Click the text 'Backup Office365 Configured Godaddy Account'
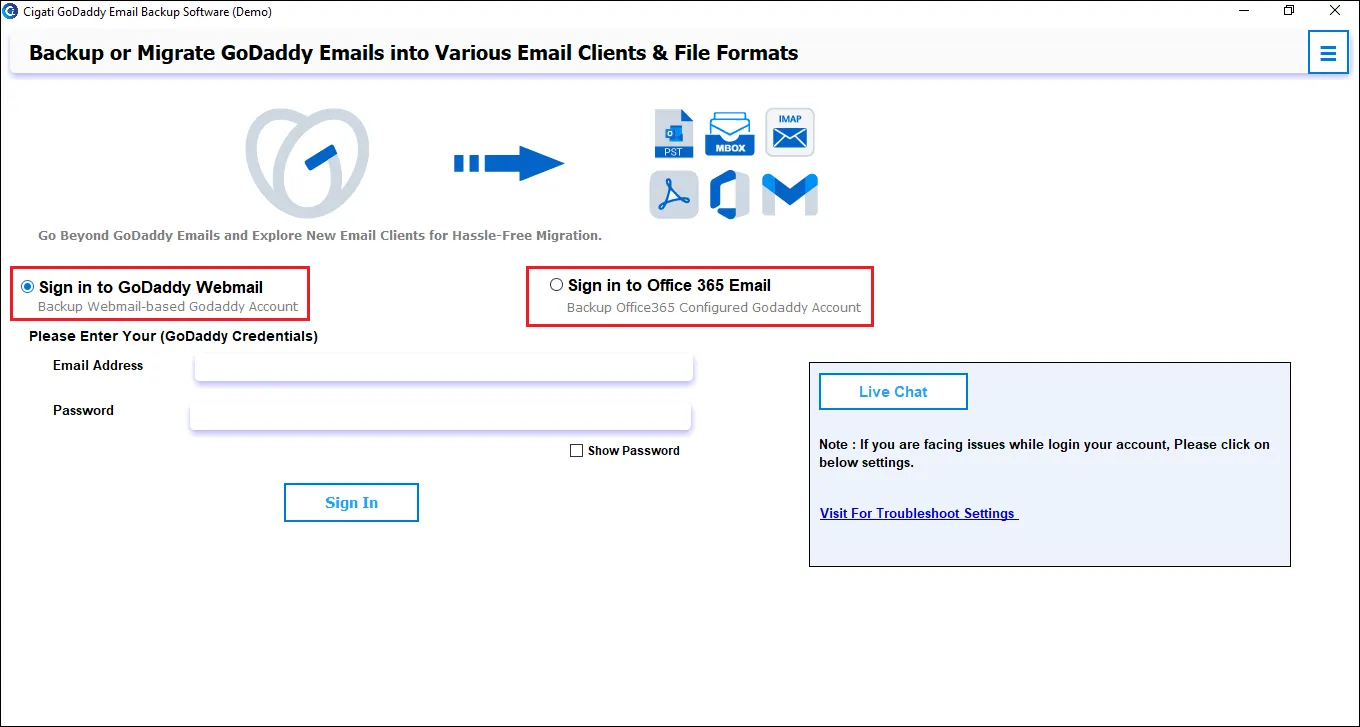This screenshot has height=727, width=1360. [714, 307]
